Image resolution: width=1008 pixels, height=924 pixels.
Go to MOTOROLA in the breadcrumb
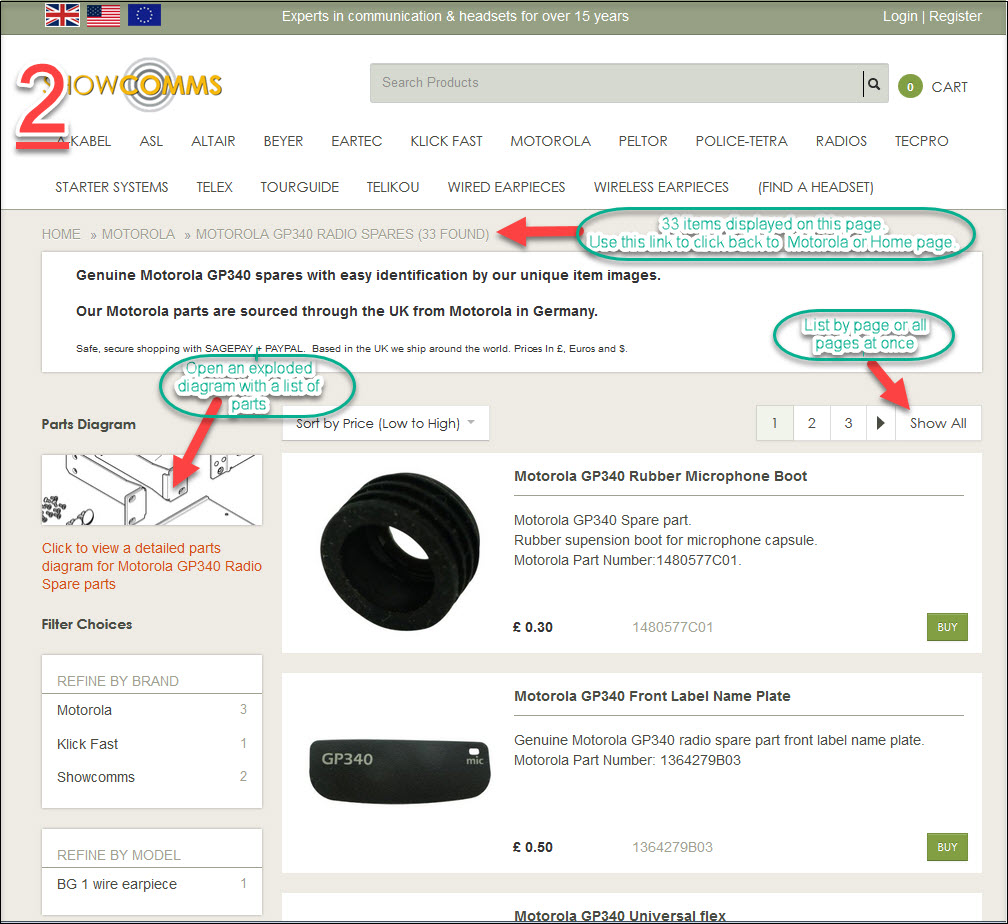(x=138, y=234)
